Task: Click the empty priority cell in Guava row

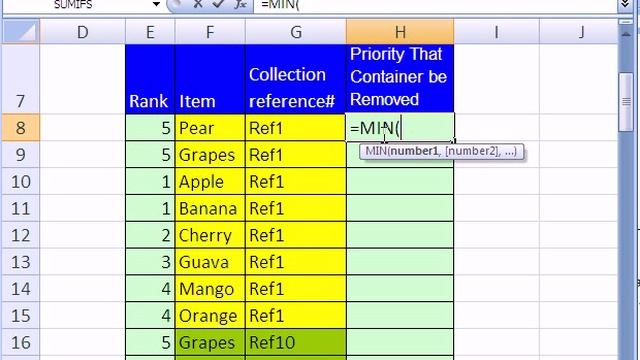Action: [400, 262]
